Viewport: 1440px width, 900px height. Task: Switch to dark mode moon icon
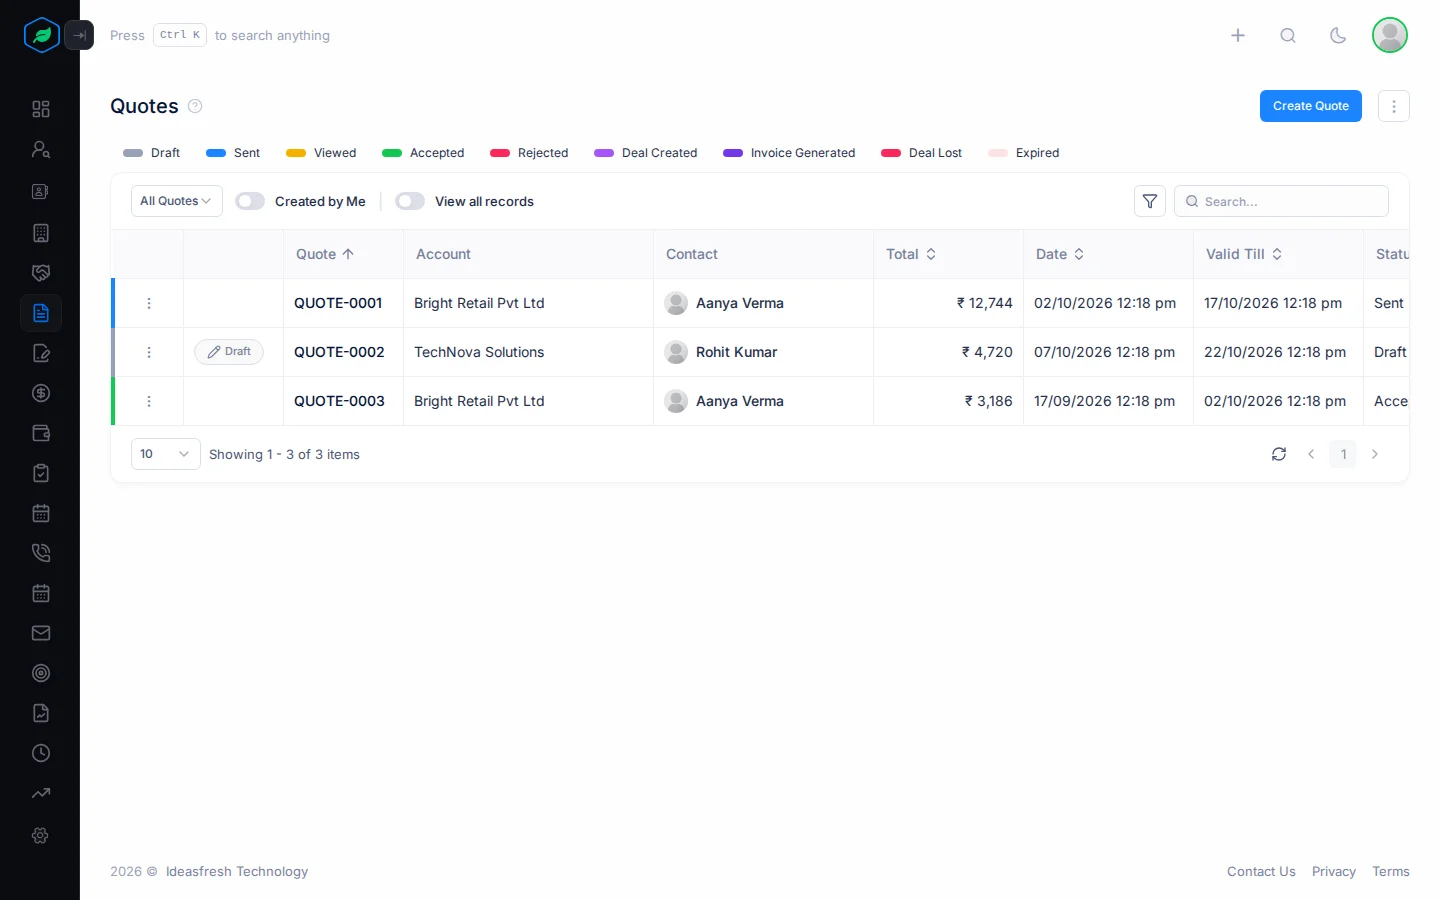coord(1338,35)
